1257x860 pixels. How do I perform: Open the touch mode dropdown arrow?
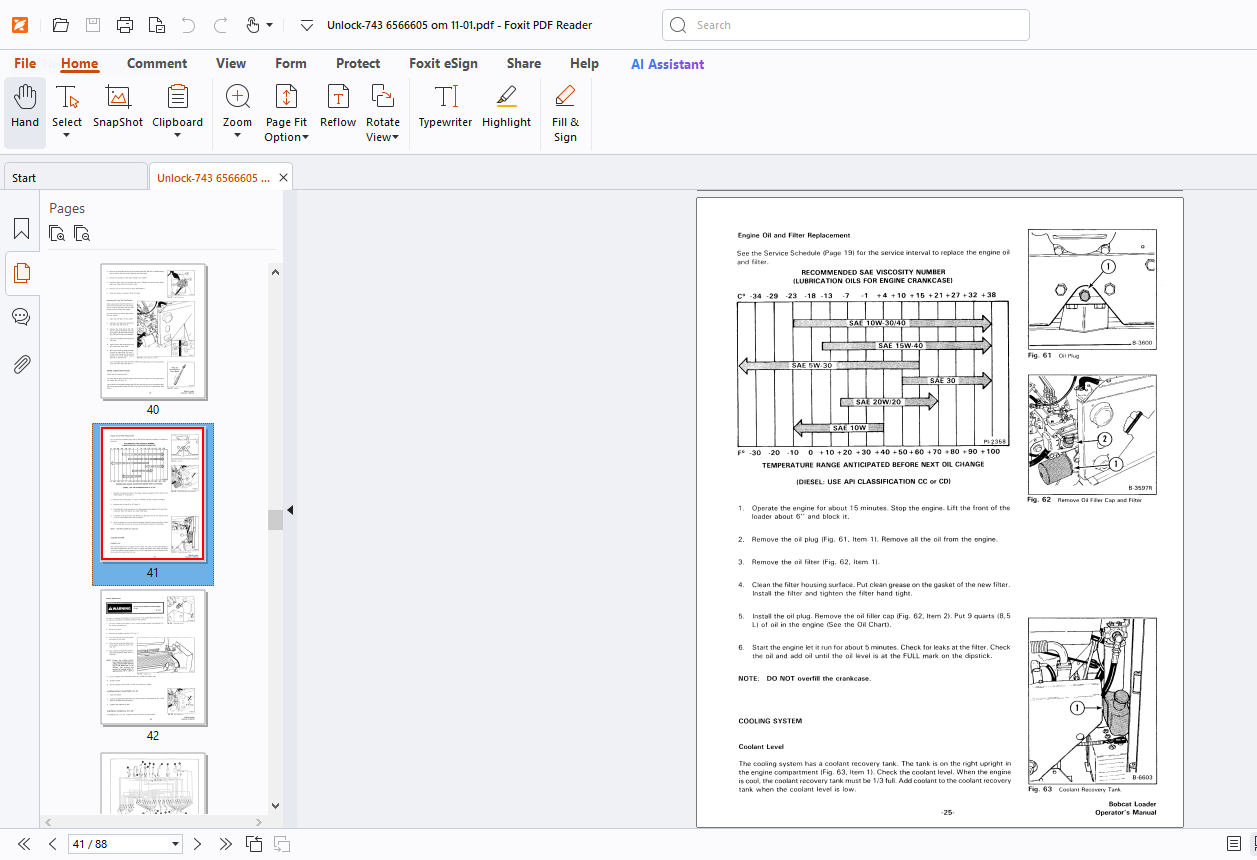point(270,25)
